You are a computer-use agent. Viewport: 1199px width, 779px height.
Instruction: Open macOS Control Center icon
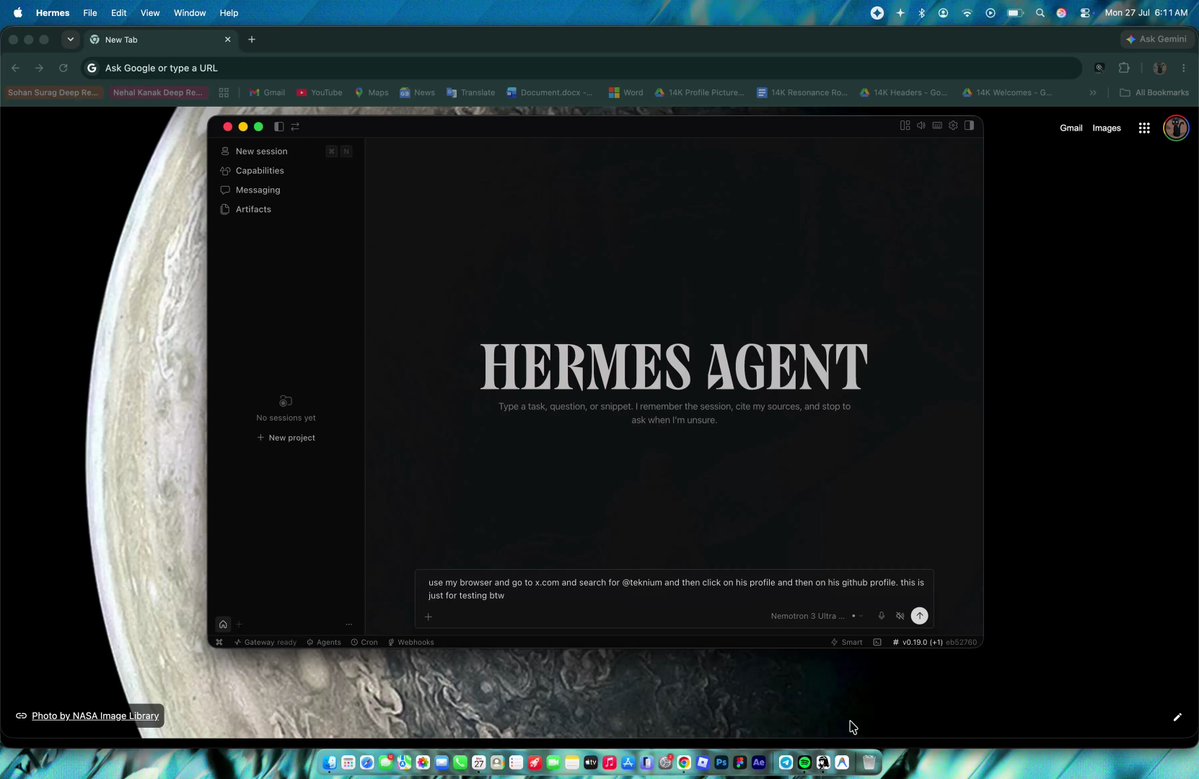(x=1084, y=13)
